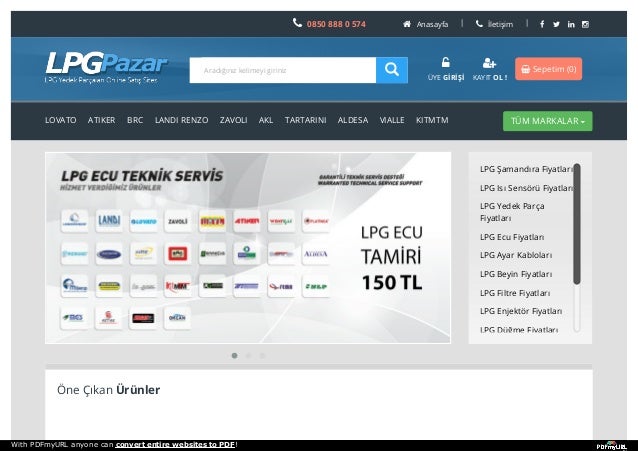Open ALDESA brand menu
Viewport: 638px width, 451px height.
(353, 120)
